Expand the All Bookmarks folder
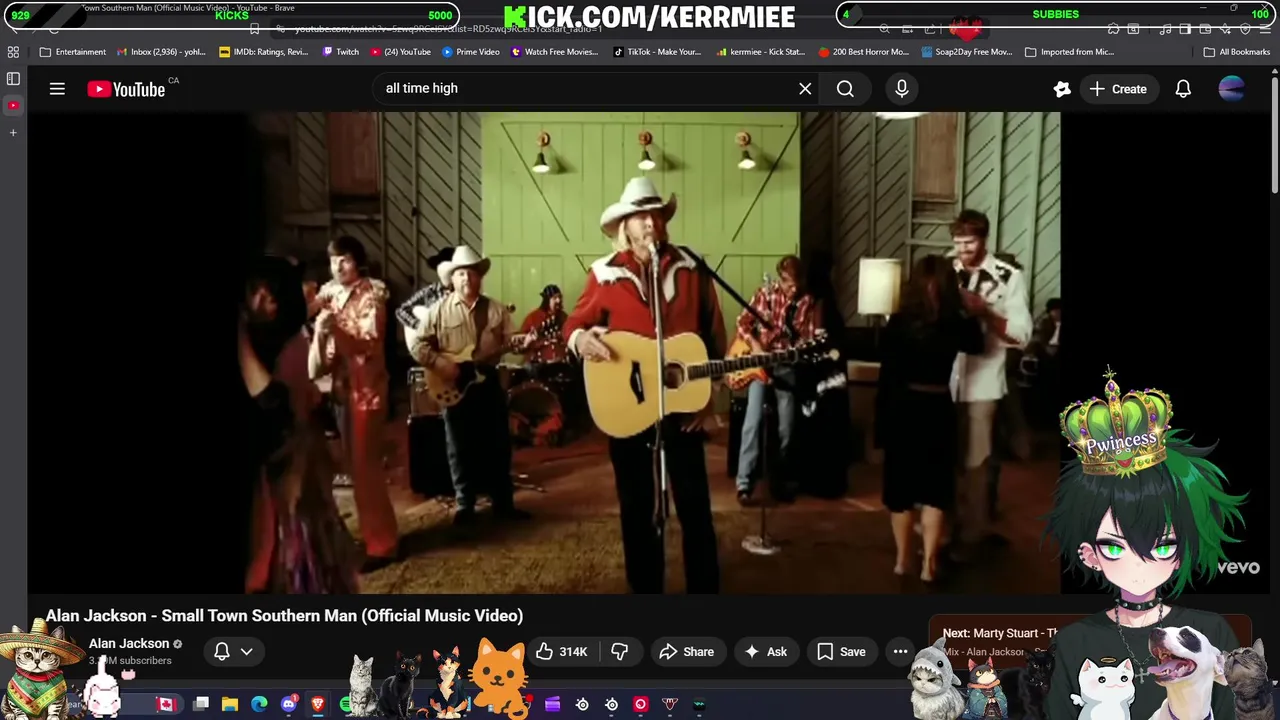 [1237, 52]
